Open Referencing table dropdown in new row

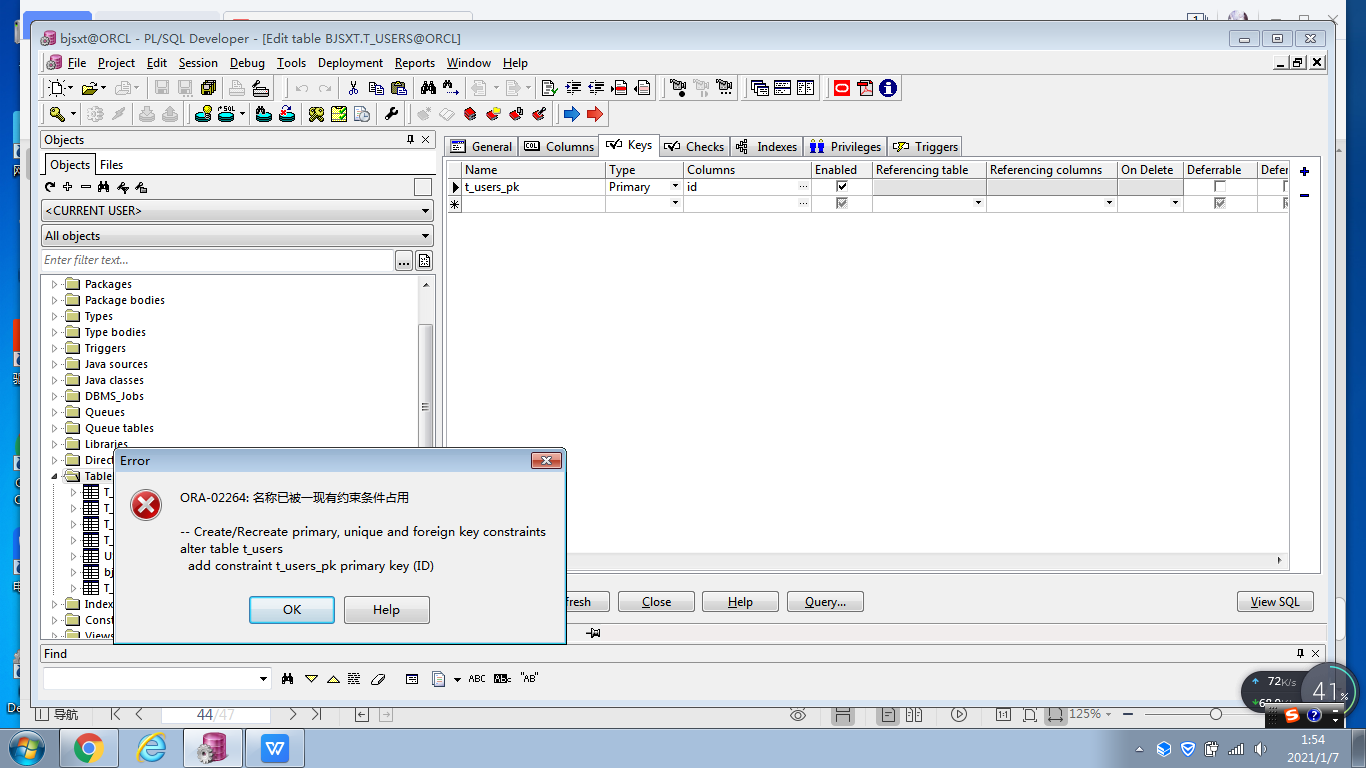(x=978, y=203)
